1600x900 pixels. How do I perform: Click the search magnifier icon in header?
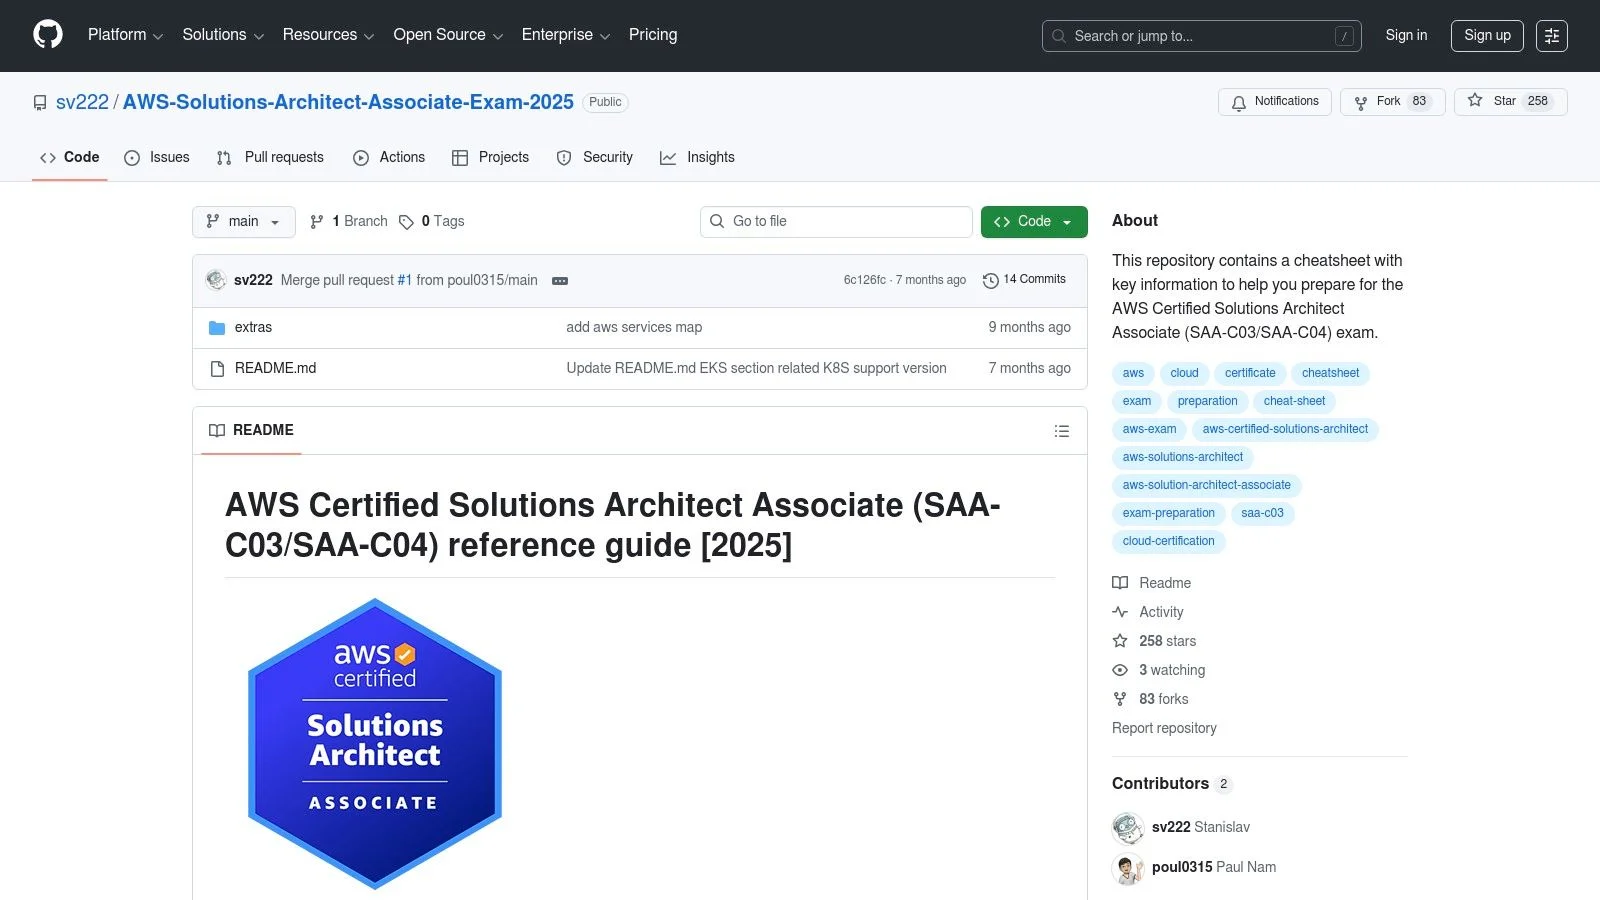(1059, 36)
